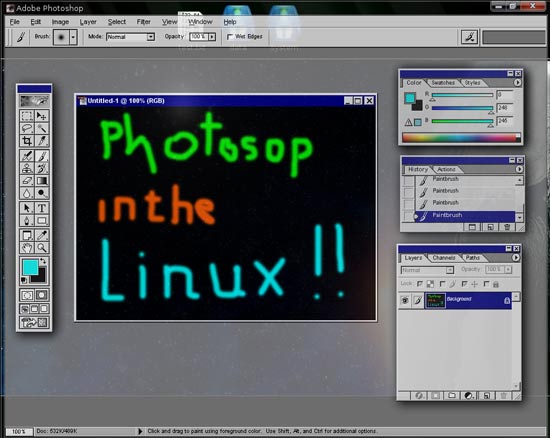Activate the Crop tool
550x438 pixels.
point(27,141)
